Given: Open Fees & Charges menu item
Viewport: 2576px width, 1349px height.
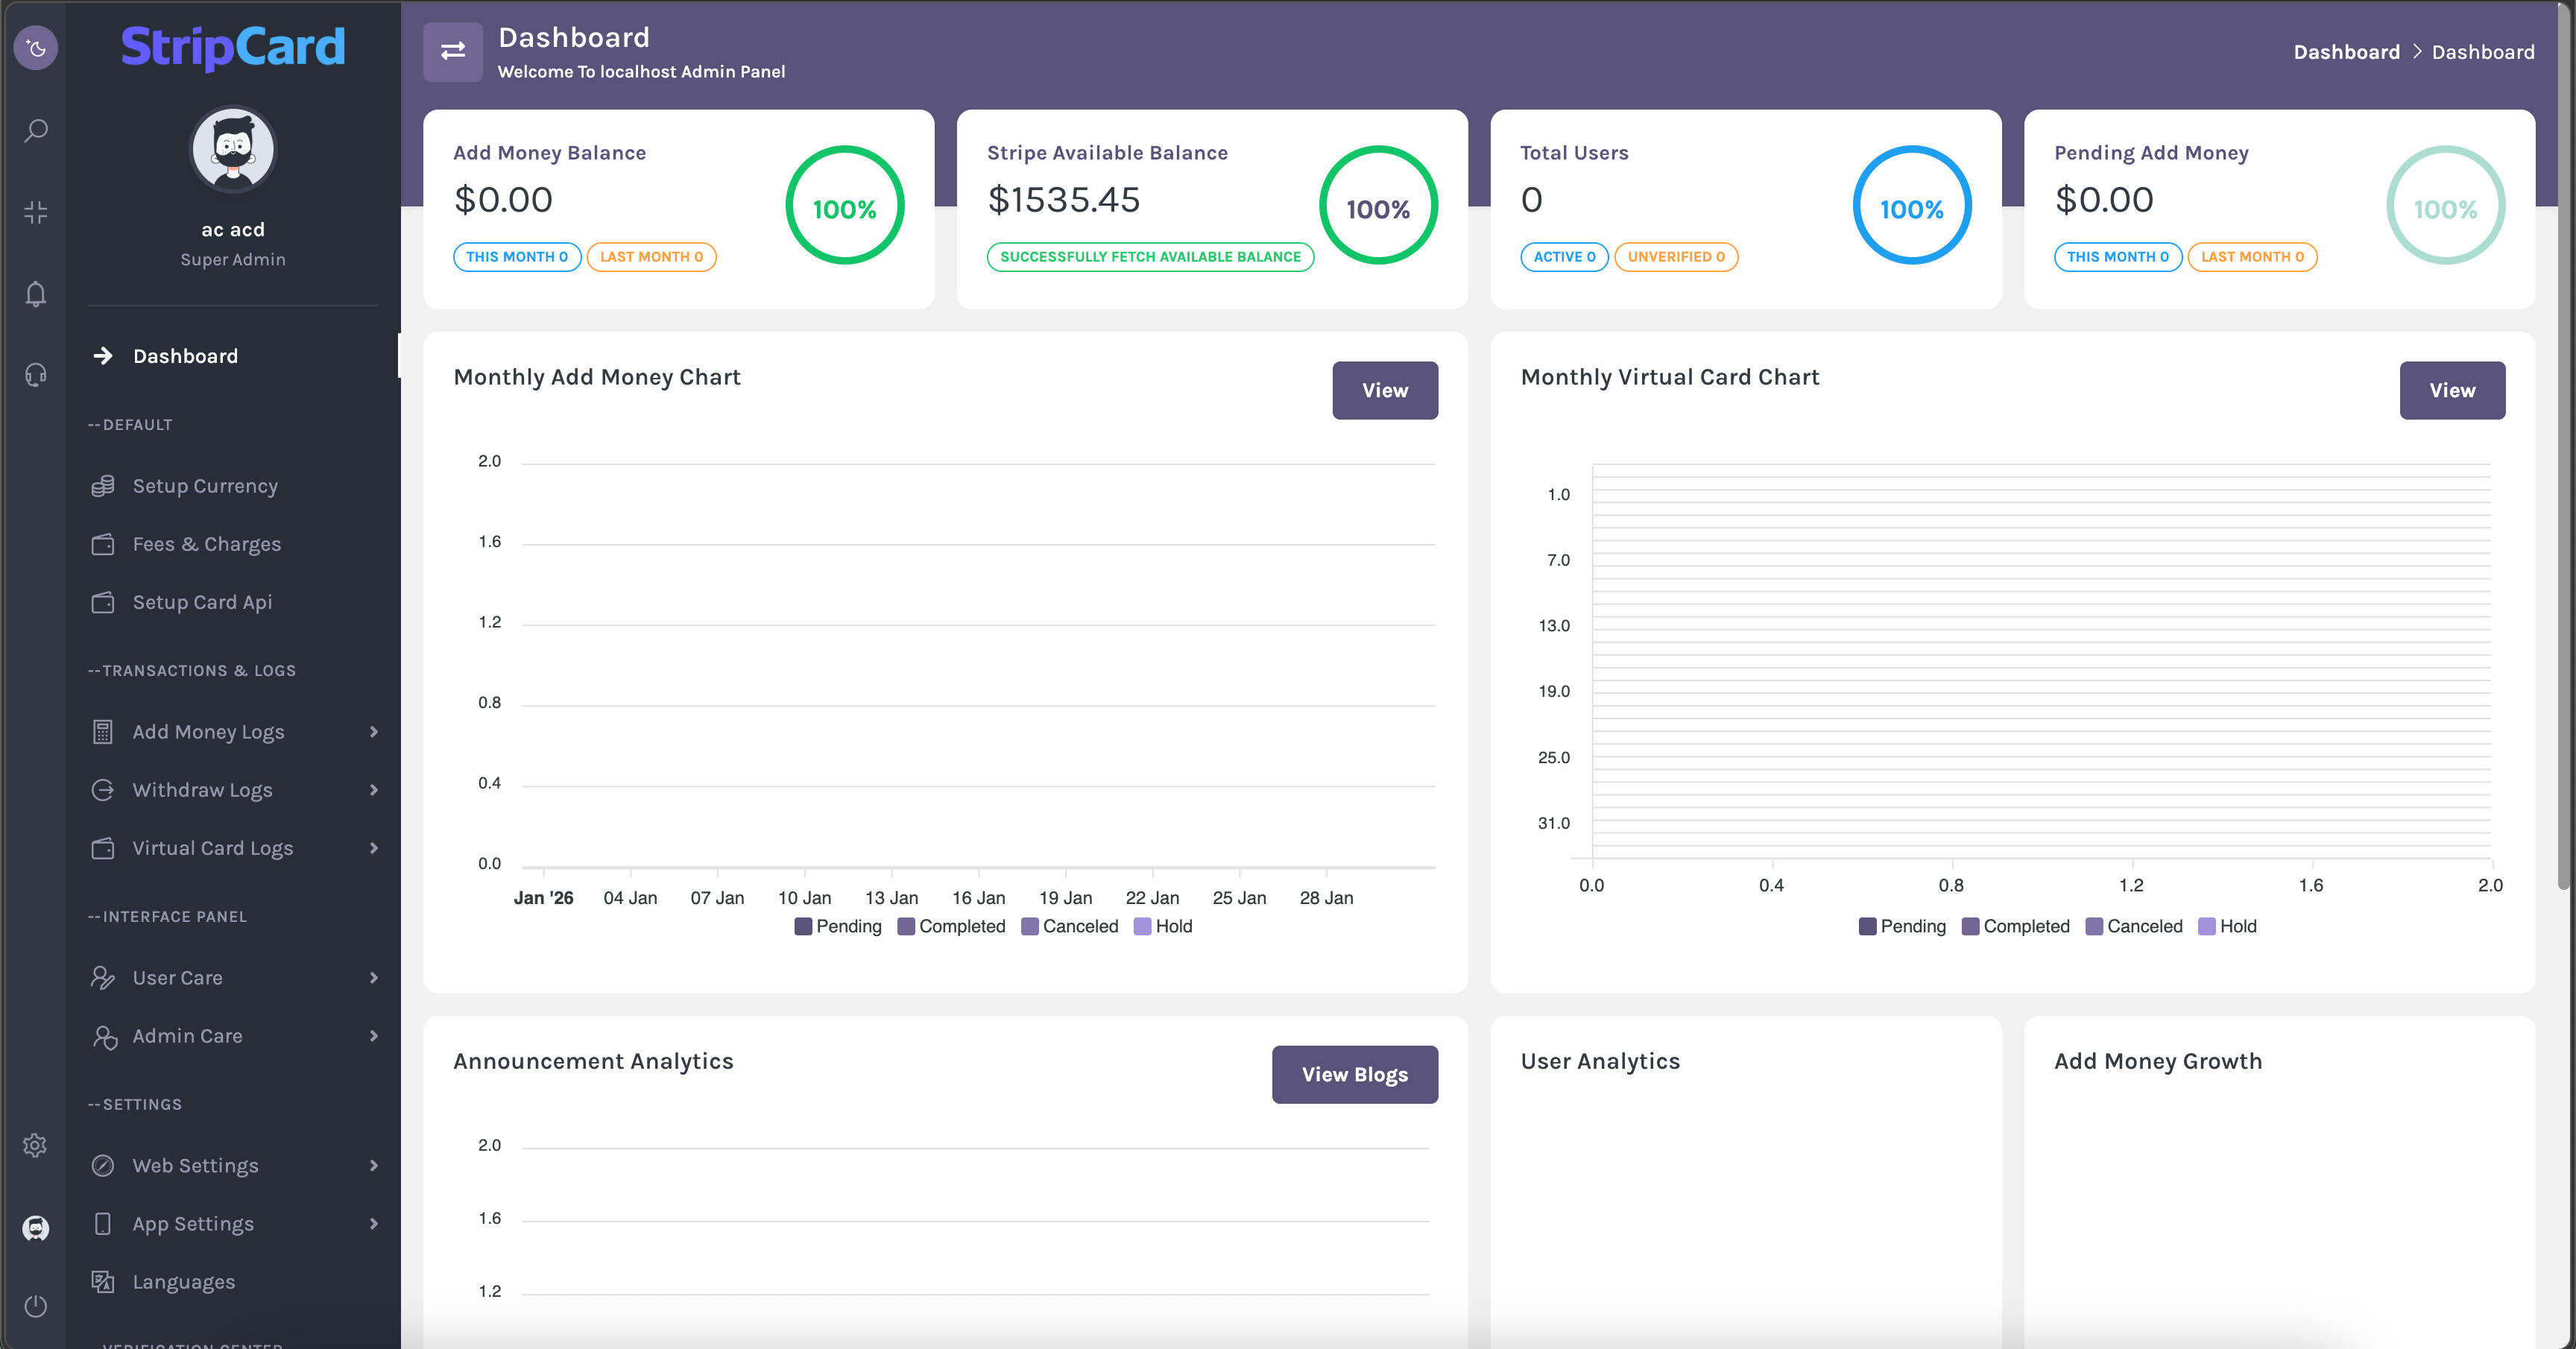Looking at the screenshot, I should (206, 544).
